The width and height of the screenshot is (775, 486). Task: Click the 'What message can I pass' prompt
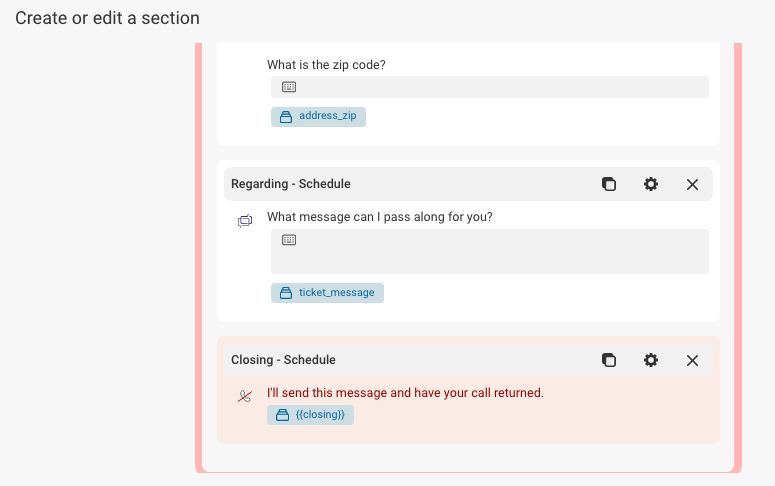[380, 217]
